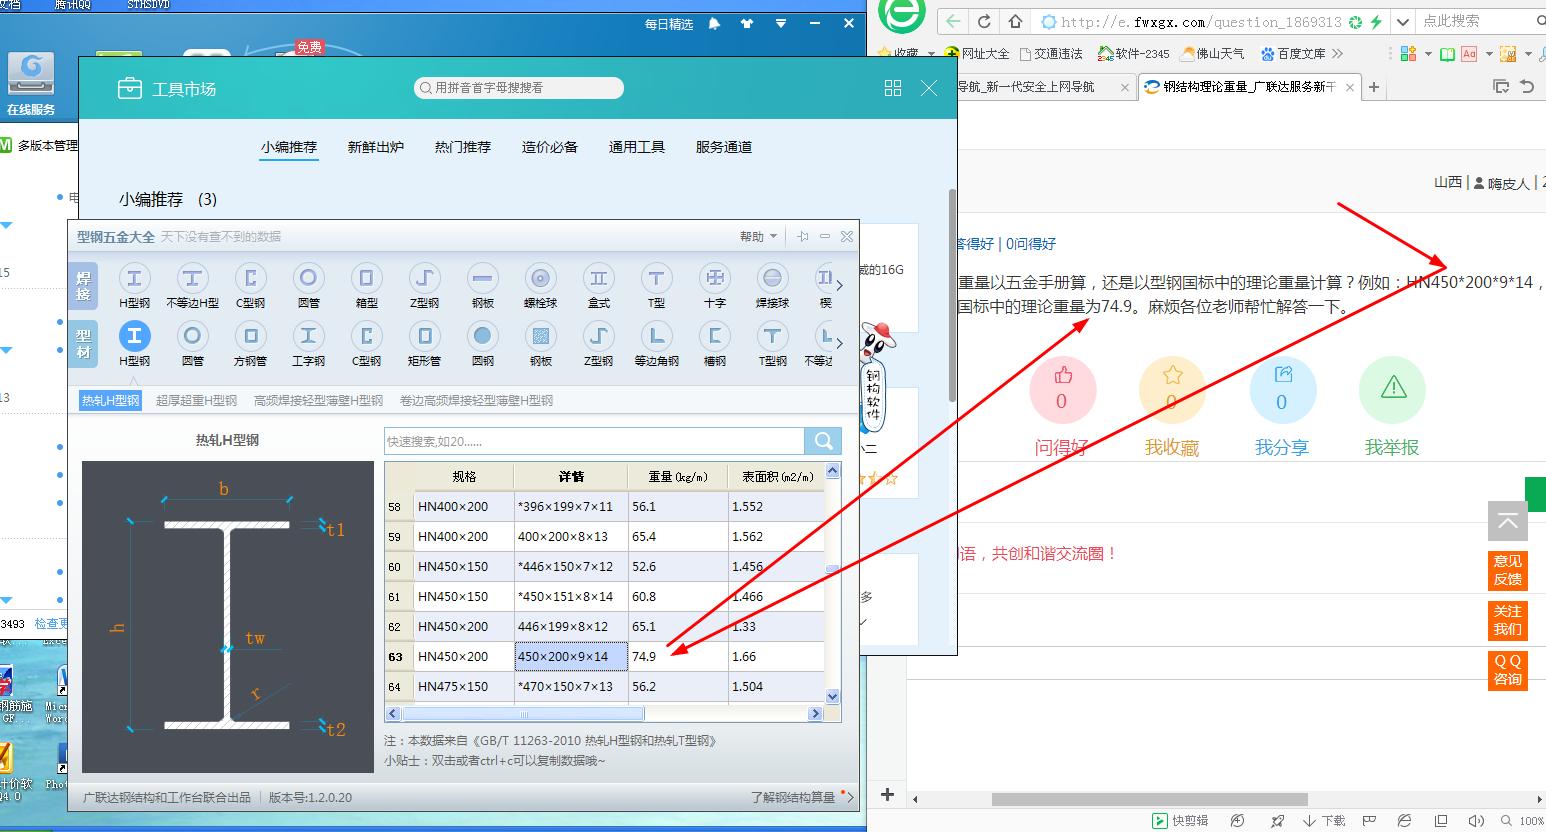Switch to 服务通道 tab
Viewport: 1546px width, 832px height.
(723, 147)
